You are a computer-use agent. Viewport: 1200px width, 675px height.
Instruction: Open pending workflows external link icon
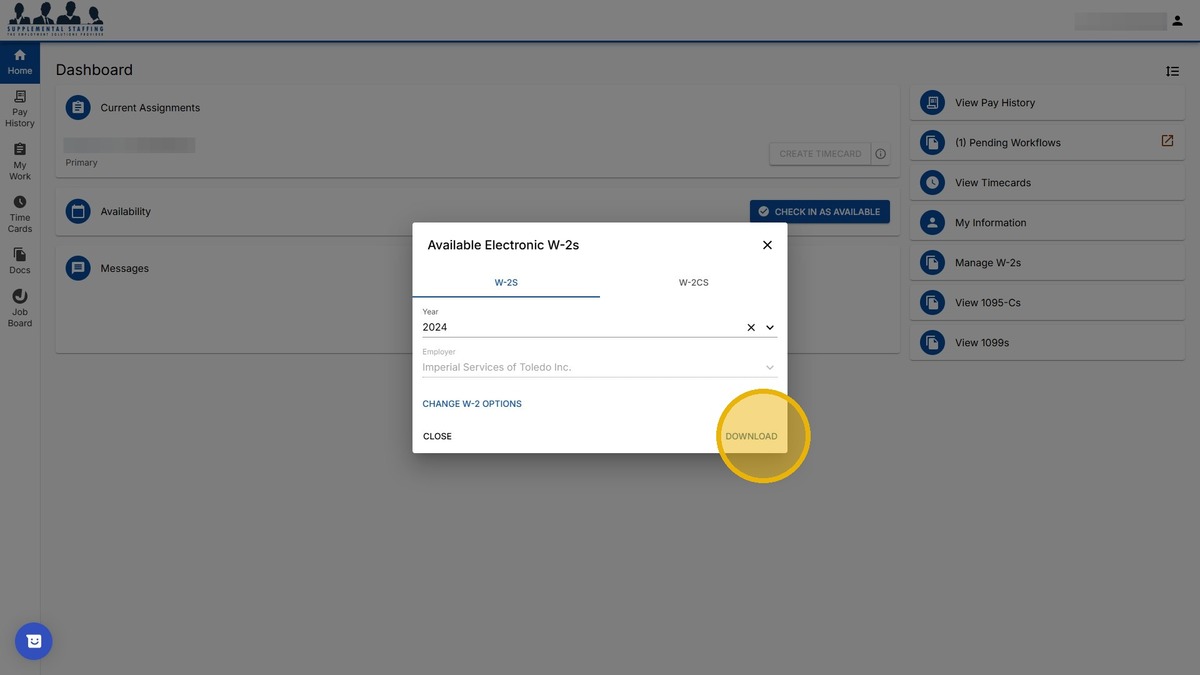tap(1167, 141)
